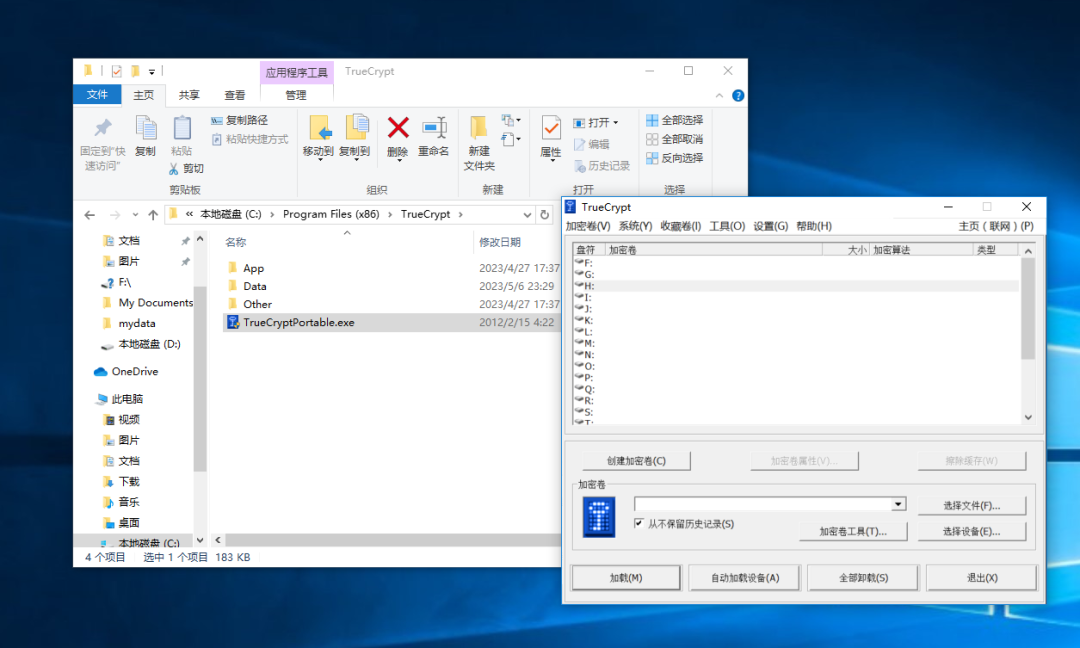Viewport: 1080px width, 648px height.
Task: Click the New Folder icon
Action: coord(479,129)
